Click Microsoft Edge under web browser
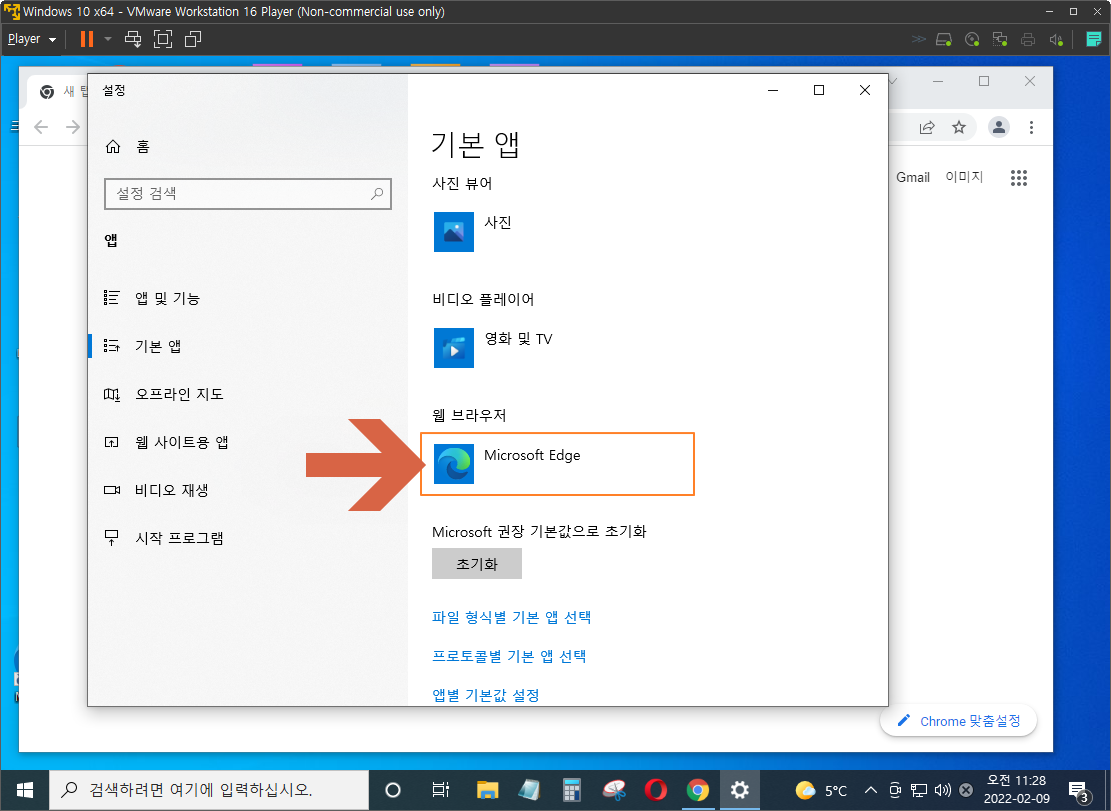 click(557, 464)
